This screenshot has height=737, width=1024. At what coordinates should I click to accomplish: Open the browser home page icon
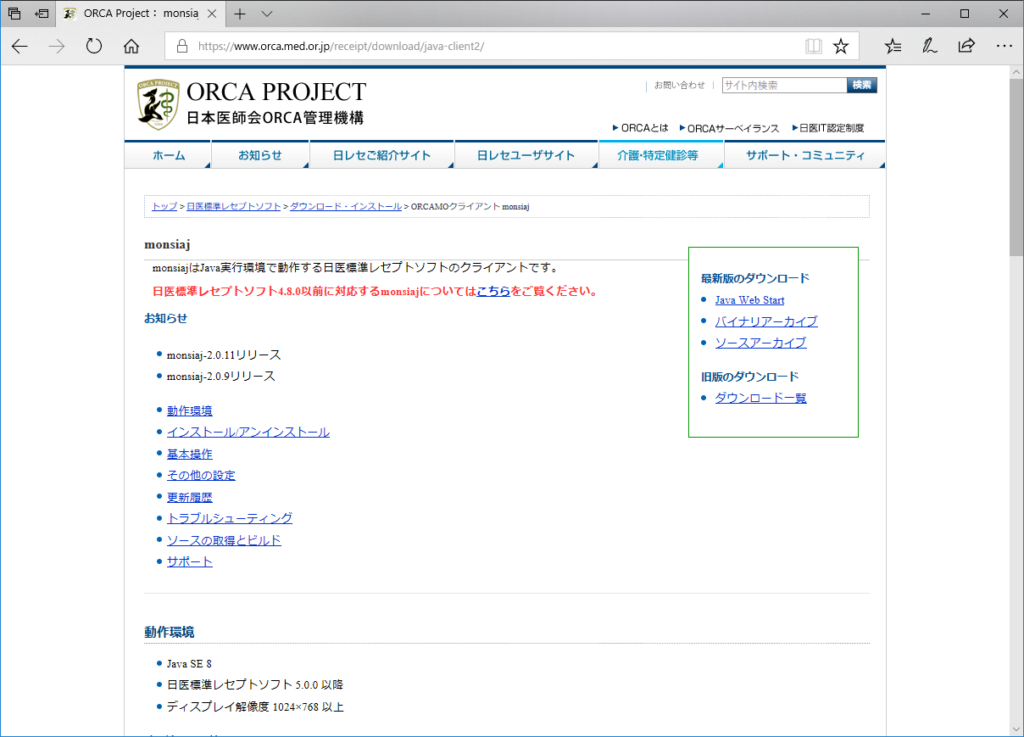pyautogui.click(x=131, y=46)
